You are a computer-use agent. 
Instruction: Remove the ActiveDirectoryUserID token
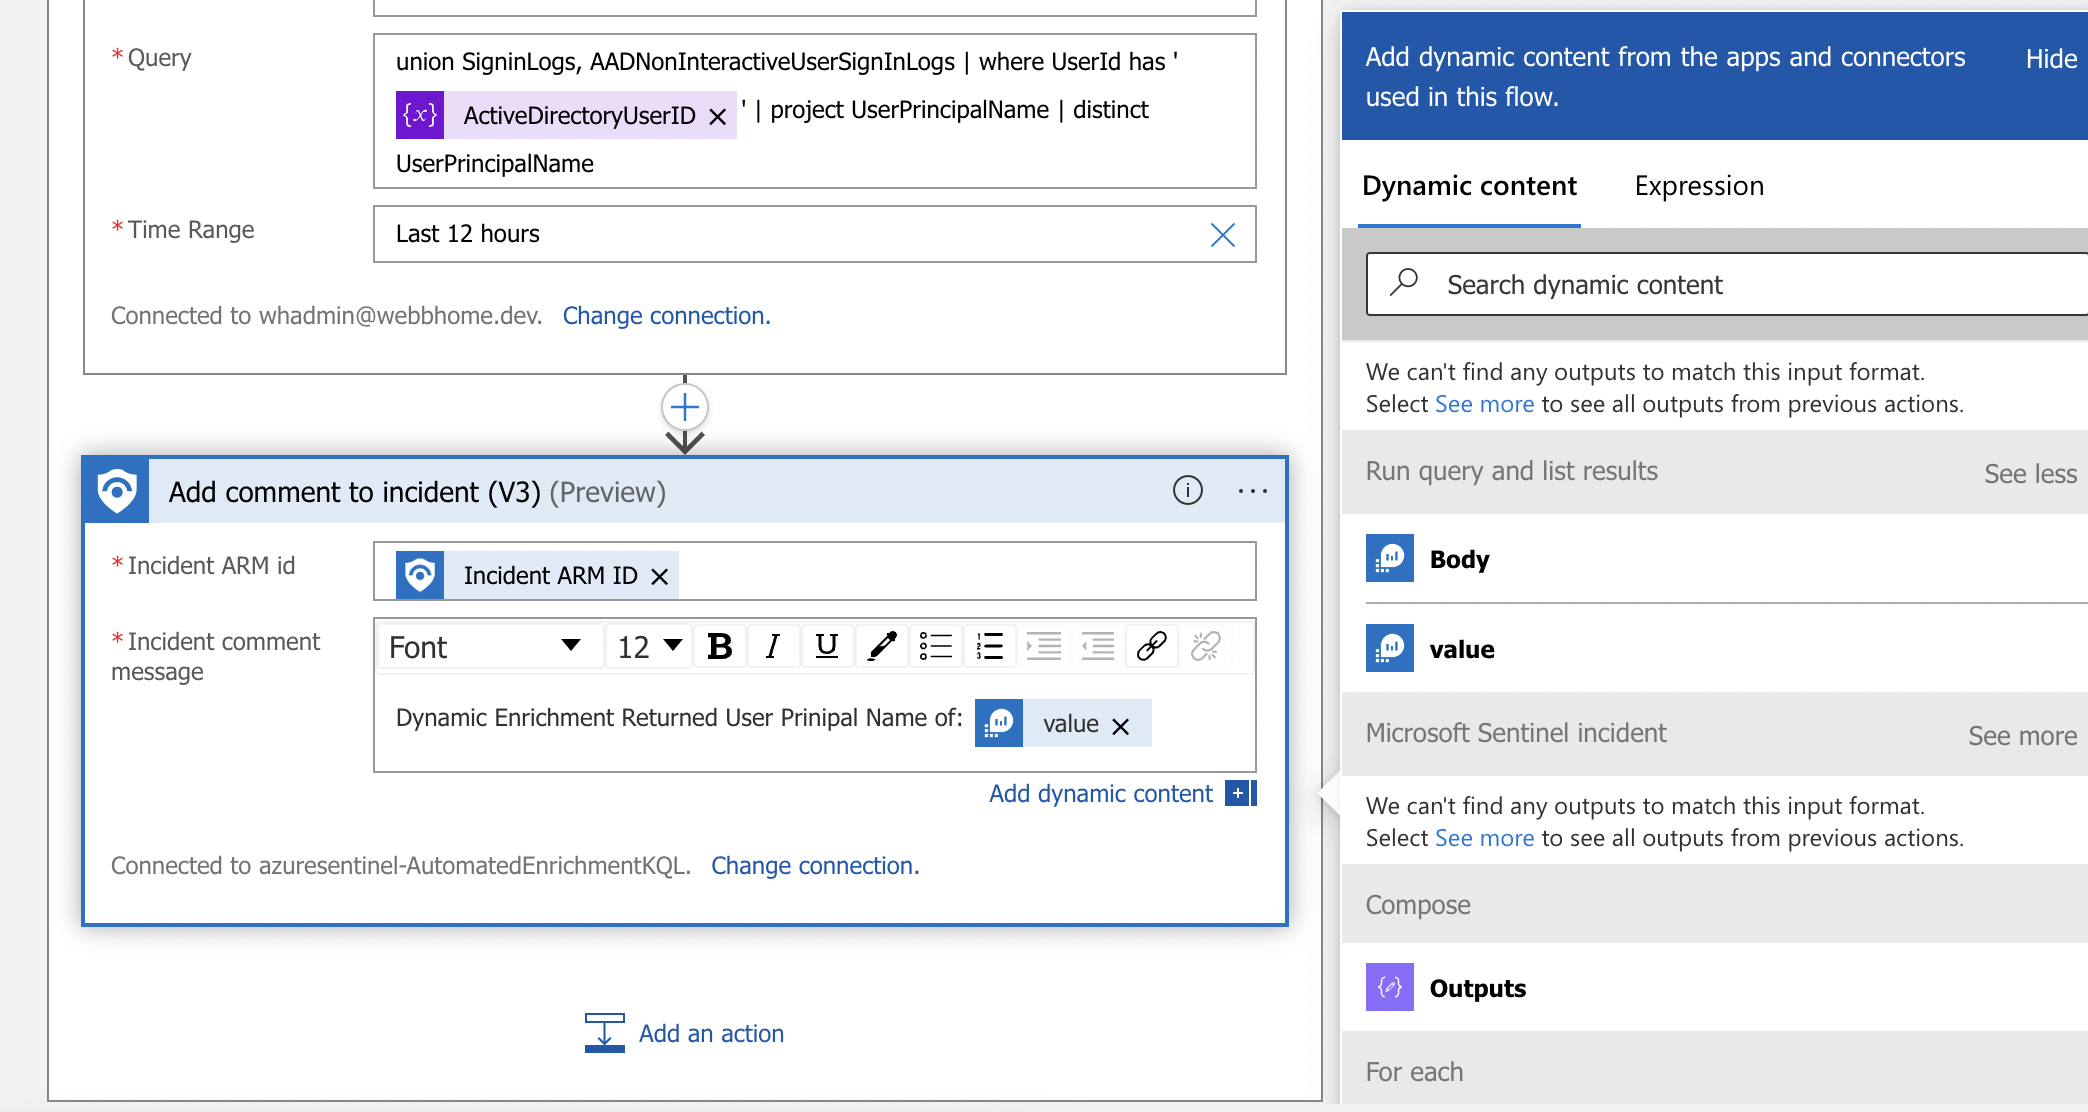[x=717, y=117]
